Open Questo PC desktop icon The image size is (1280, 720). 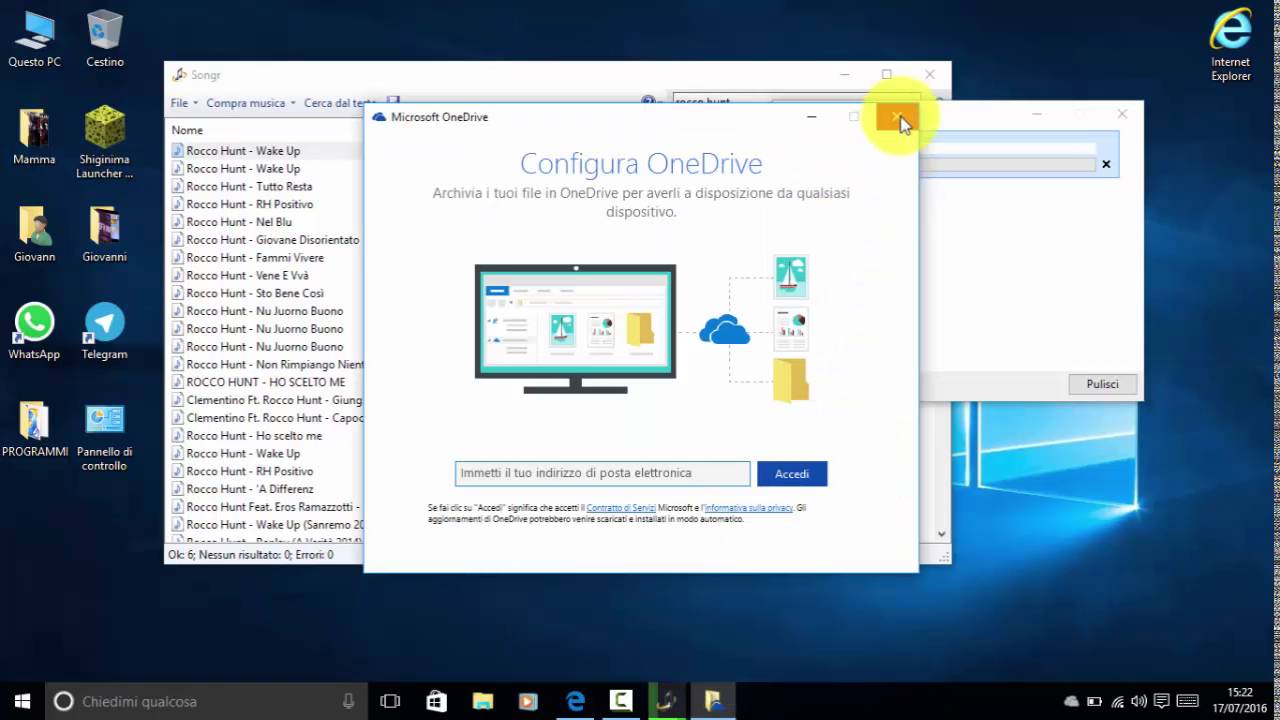tap(34, 38)
